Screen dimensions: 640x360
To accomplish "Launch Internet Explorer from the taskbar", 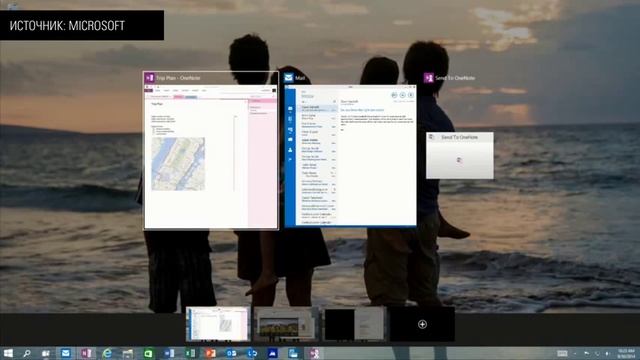I will click(x=107, y=353).
